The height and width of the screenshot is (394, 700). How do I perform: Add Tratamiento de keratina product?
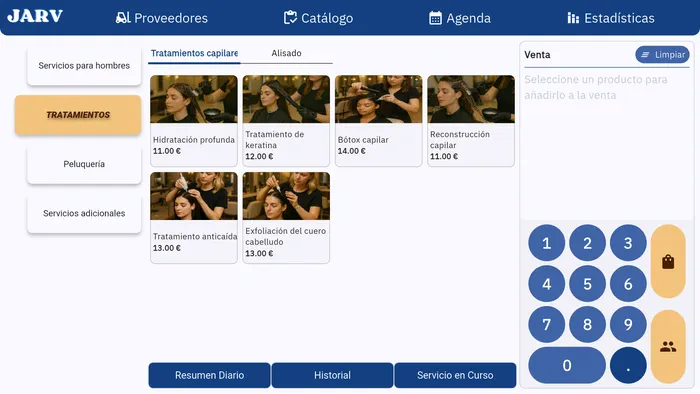[x=286, y=120]
